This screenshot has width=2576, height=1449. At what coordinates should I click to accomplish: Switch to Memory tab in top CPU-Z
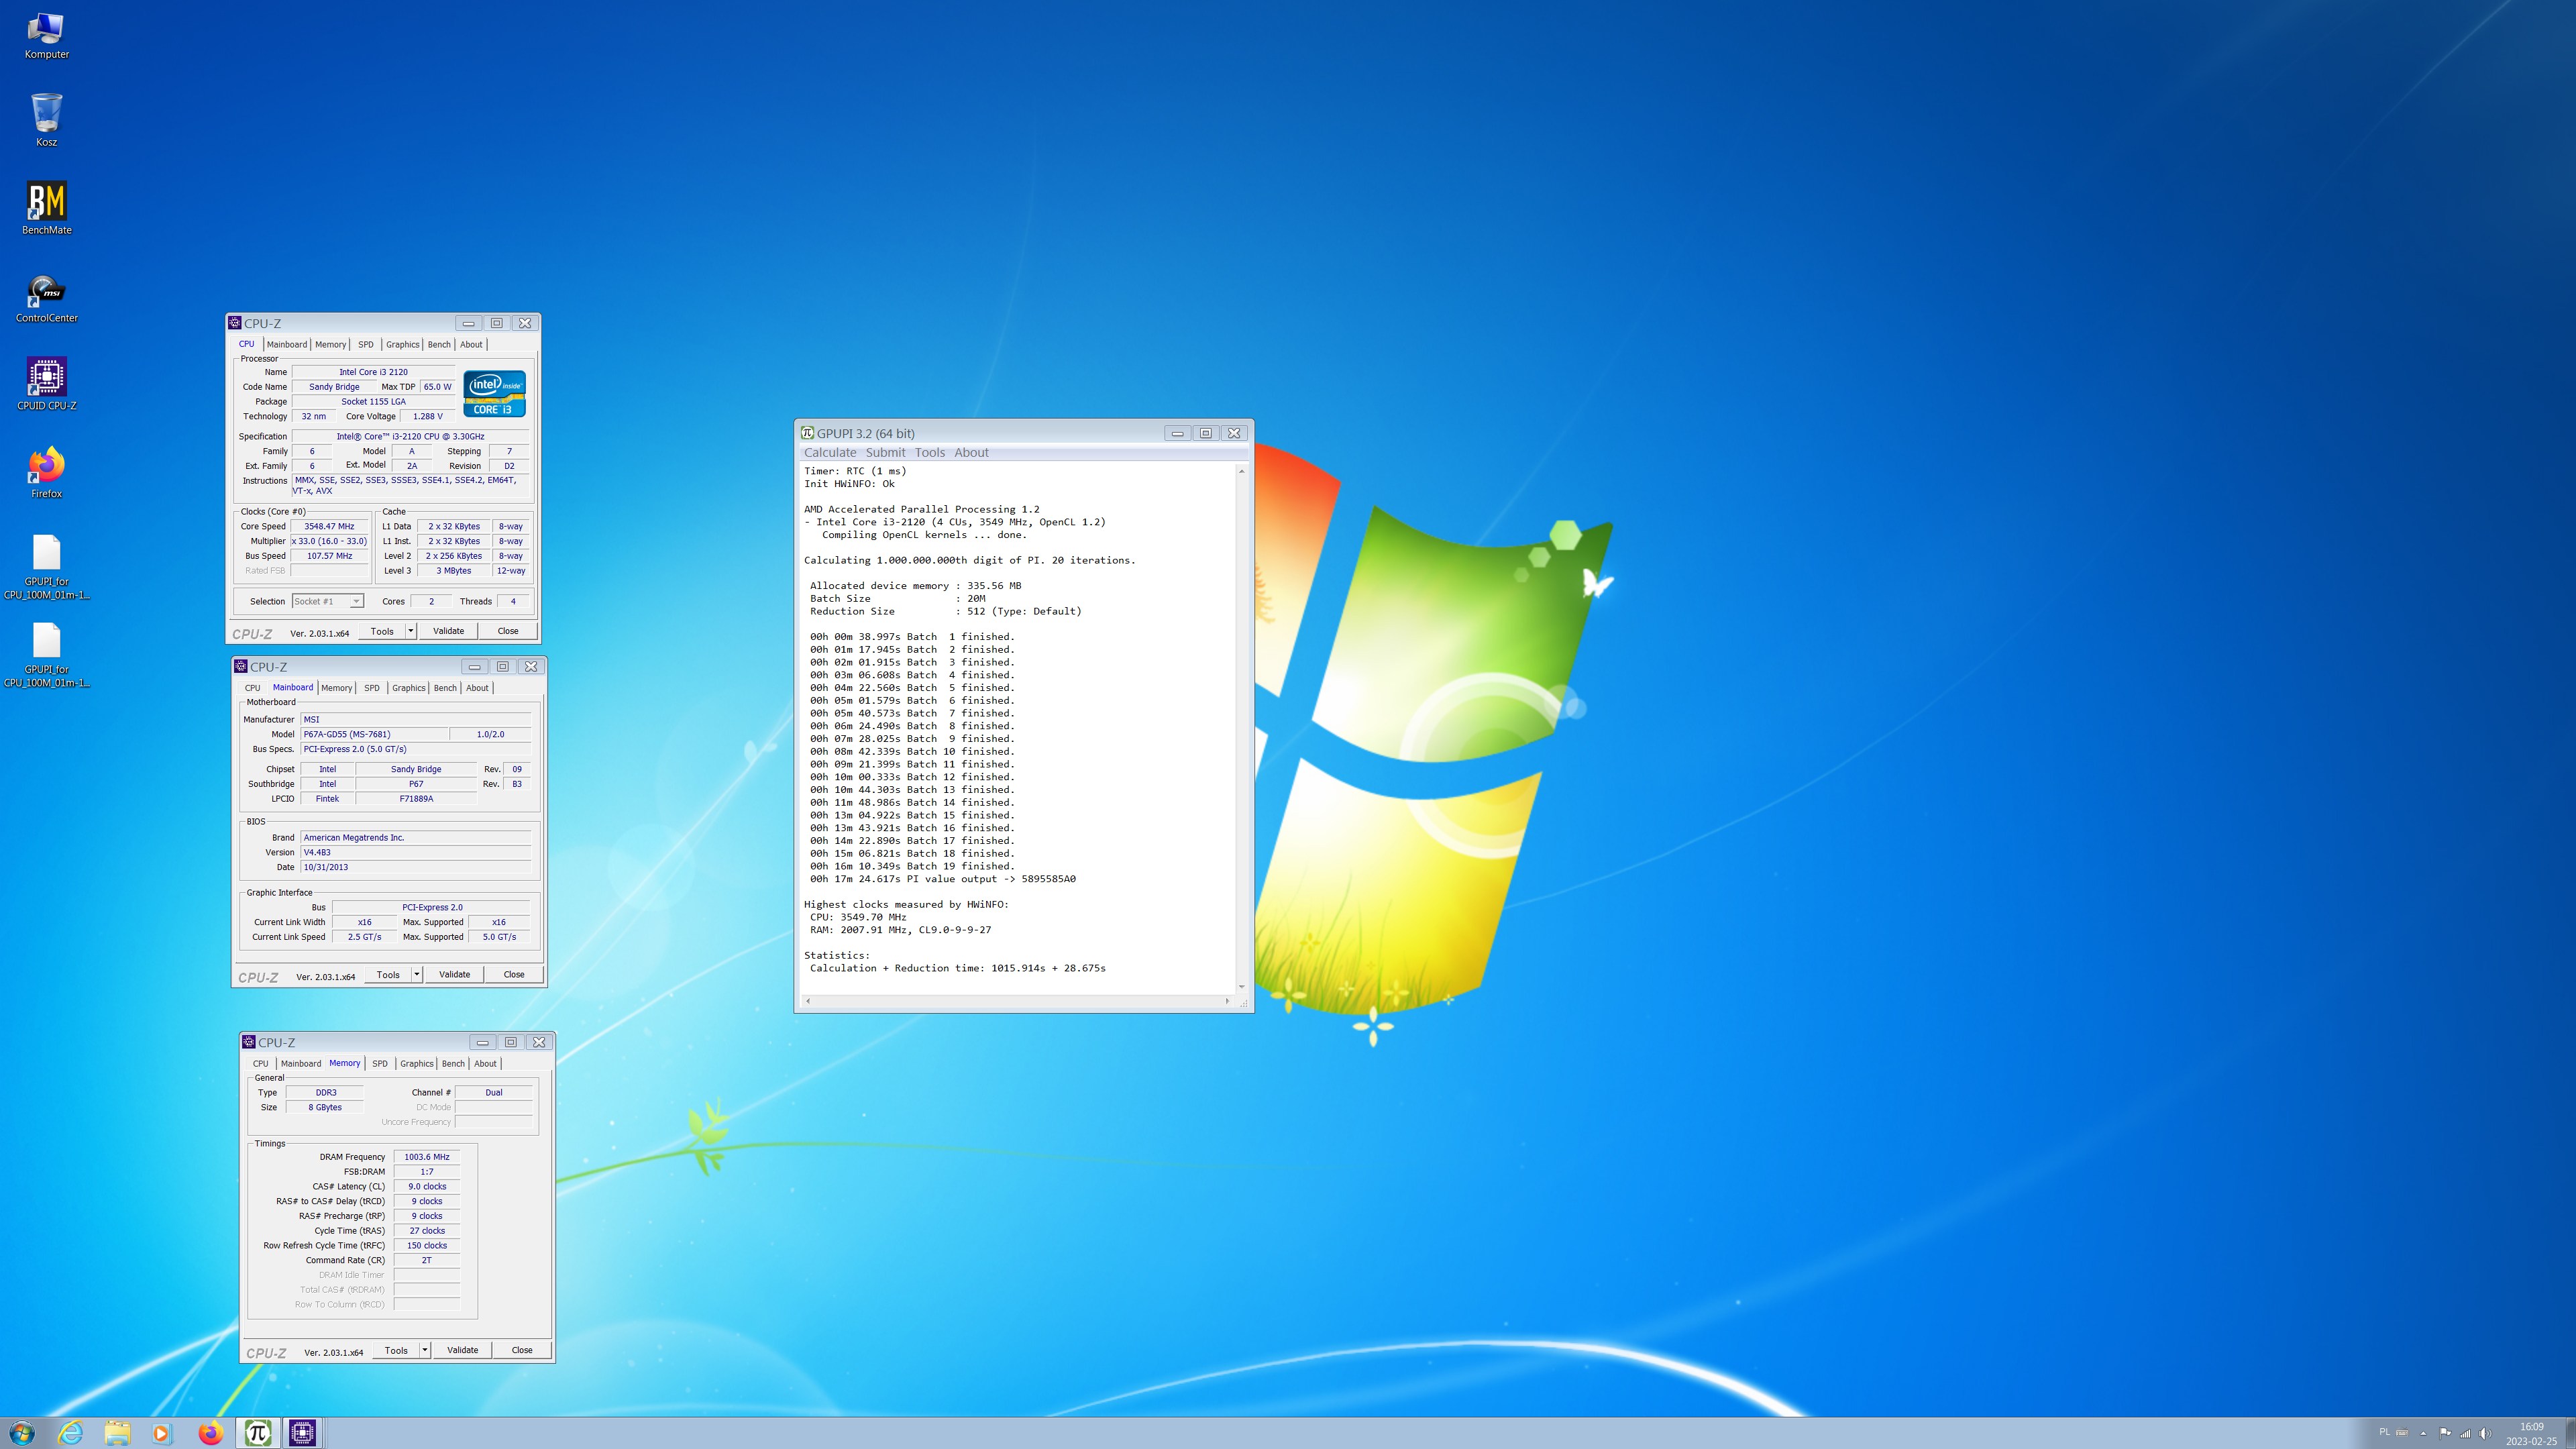point(330,344)
